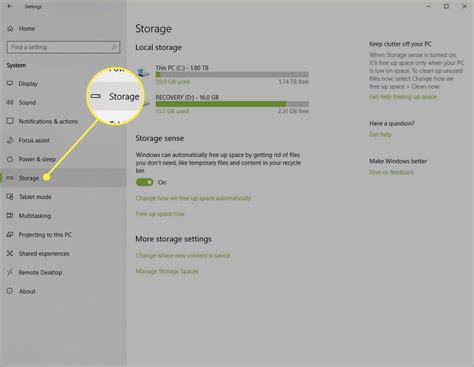Click the Projecting to this PC icon
Viewport: 474px width, 367px height.
coord(10,235)
